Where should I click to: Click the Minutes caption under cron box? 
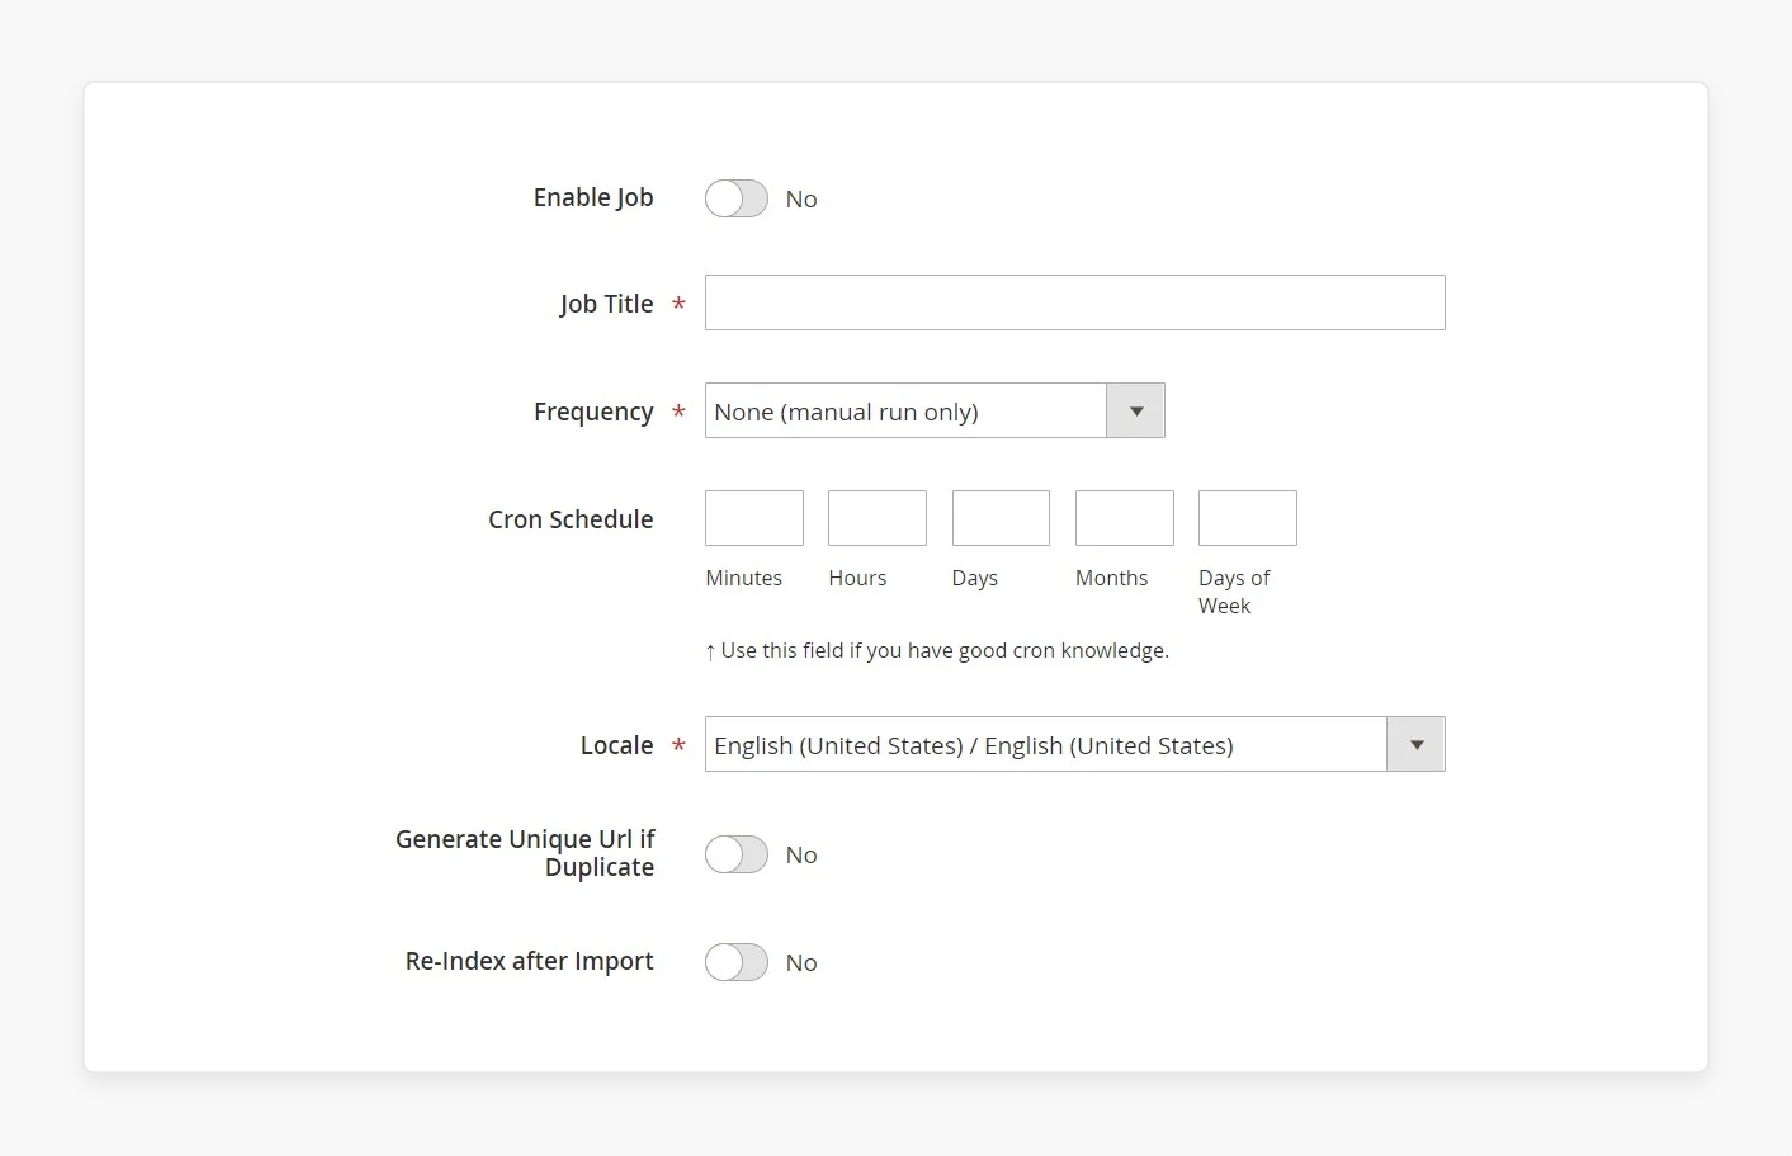click(744, 578)
